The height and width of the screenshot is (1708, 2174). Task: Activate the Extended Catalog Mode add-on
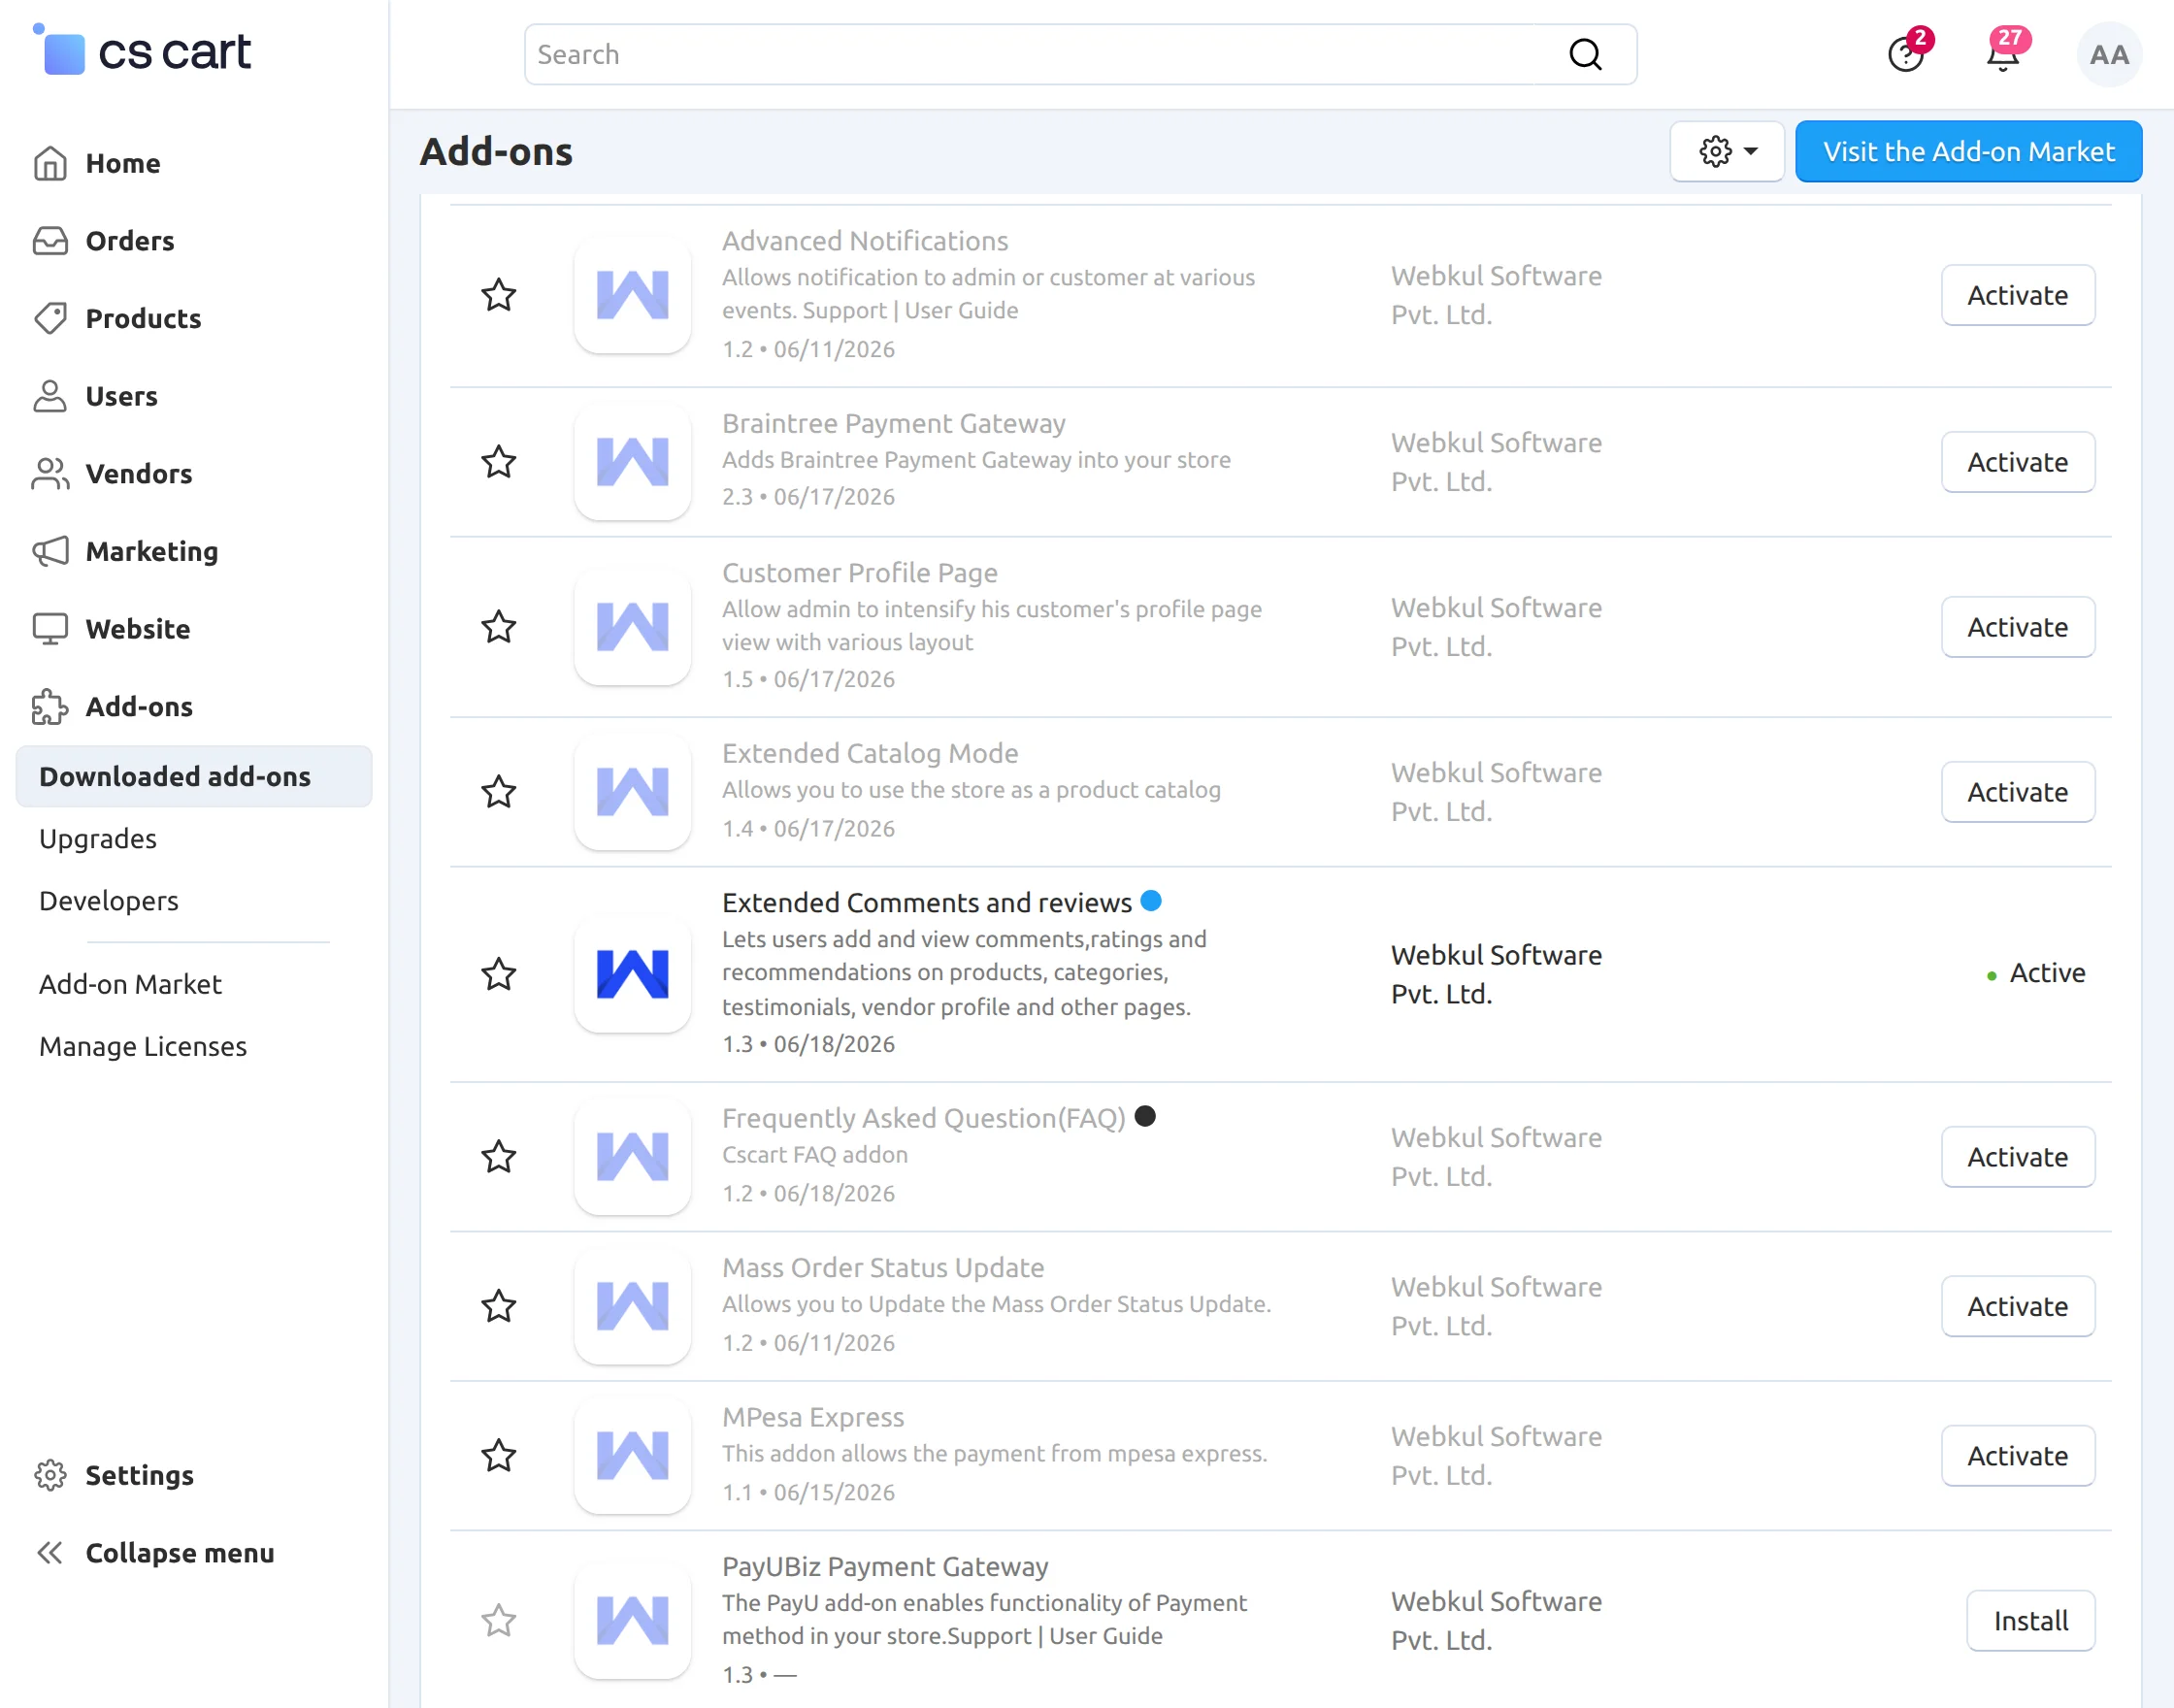point(2018,792)
